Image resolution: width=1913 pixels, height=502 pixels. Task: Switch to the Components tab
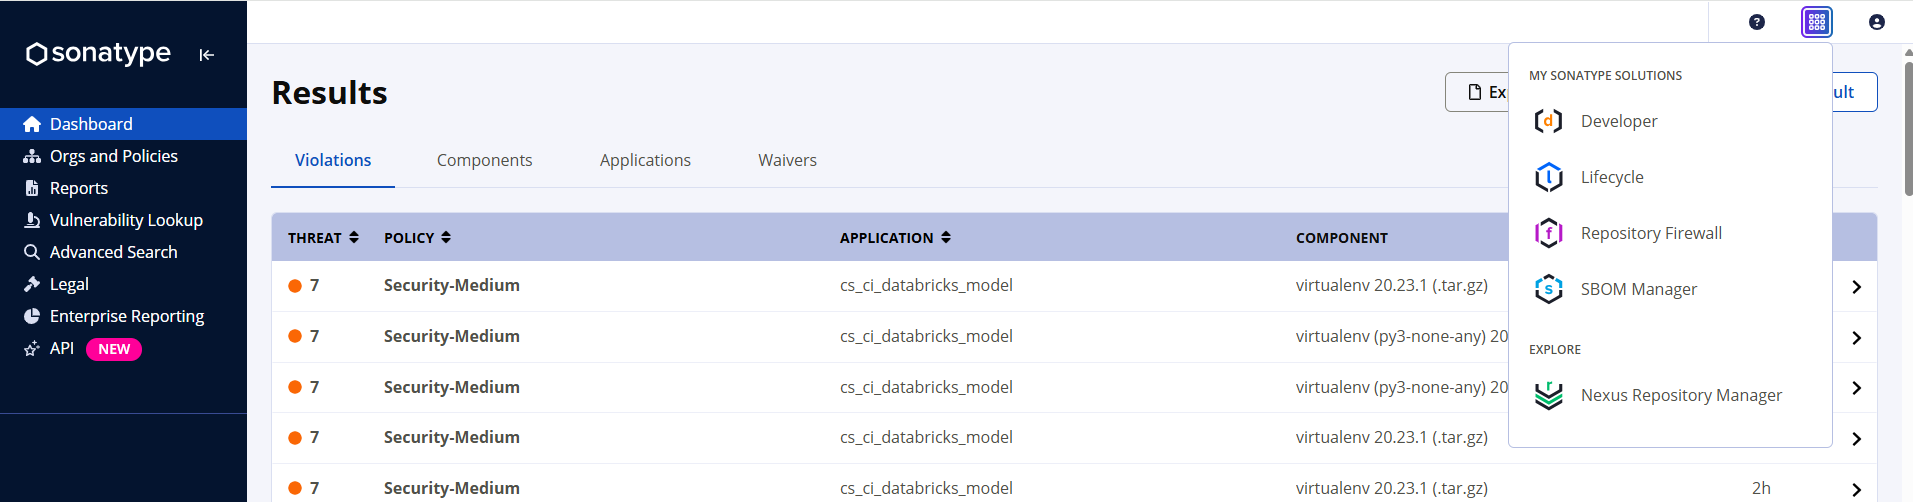[484, 160]
